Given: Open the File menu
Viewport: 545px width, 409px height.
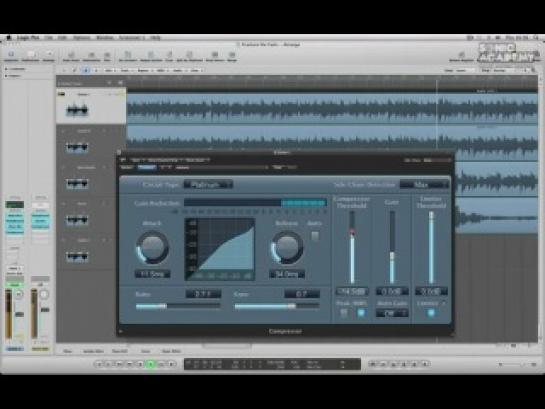Looking at the screenshot, I should (x=48, y=38).
